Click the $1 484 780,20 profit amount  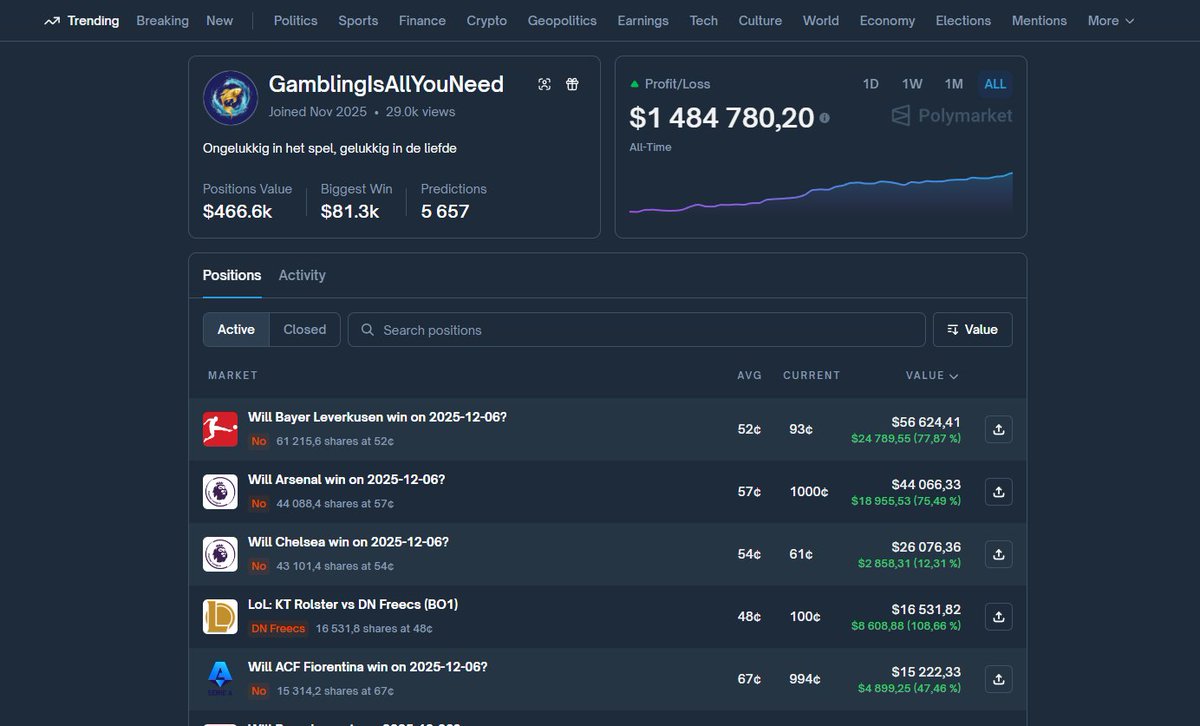click(722, 118)
